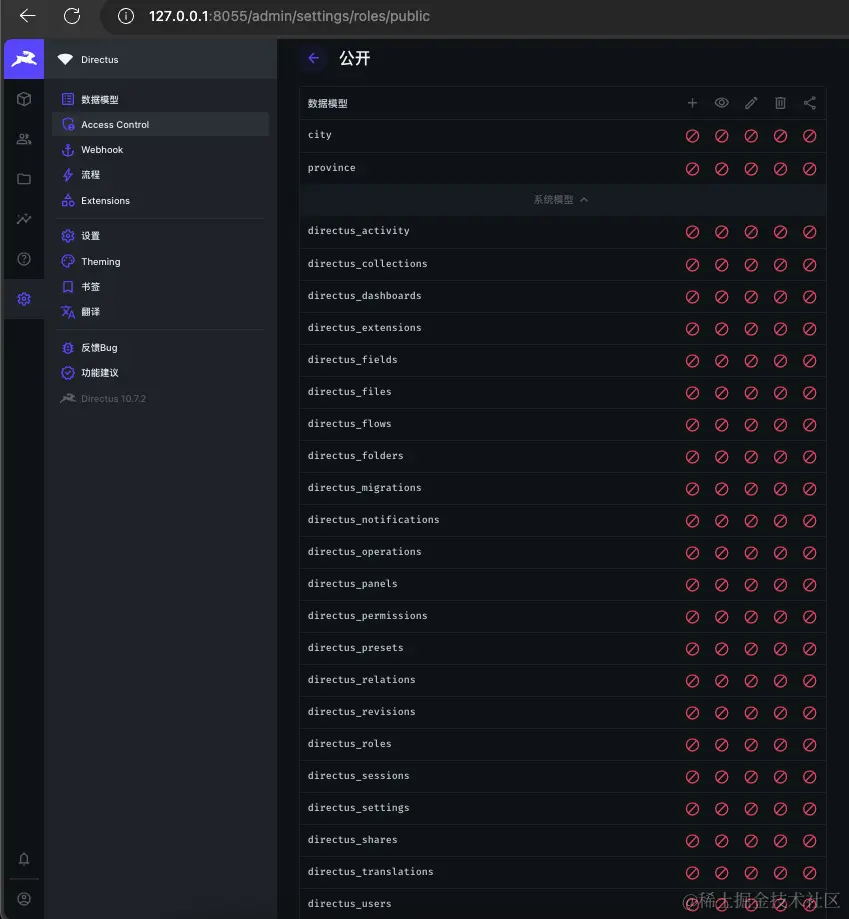Image resolution: width=849 pixels, height=919 pixels.
Task: Click the browser address bar URL
Action: pyautogui.click(x=290, y=16)
